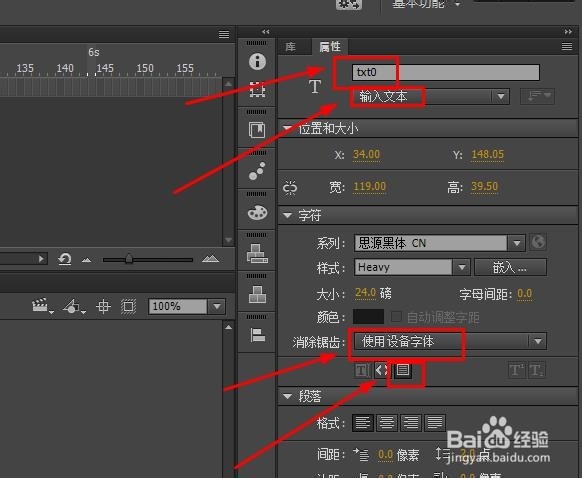The width and height of the screenshot is (582, 478).
Task: Open the Edit Scene clapperboard icon
Action: pyautogui.click(x=42, y=306)
